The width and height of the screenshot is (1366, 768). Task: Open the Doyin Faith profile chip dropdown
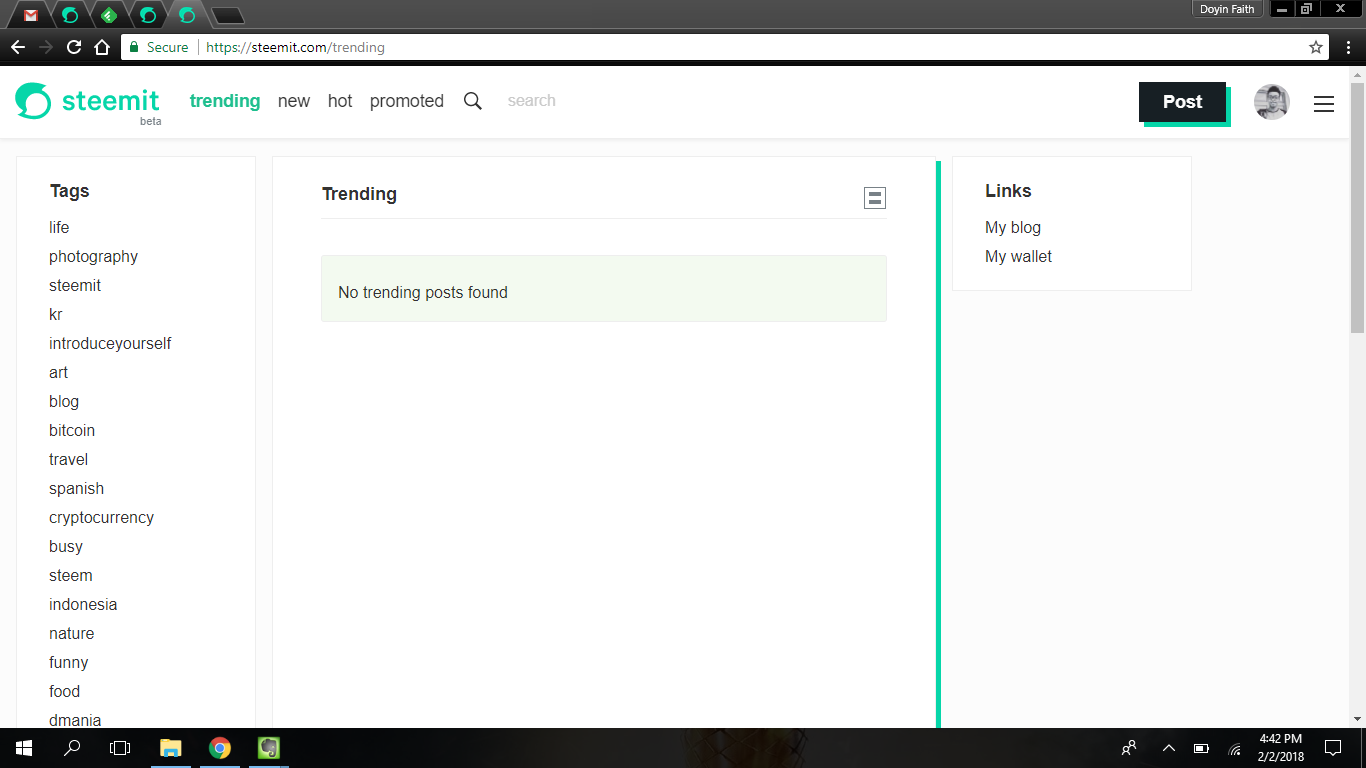tap(1227, 9)
